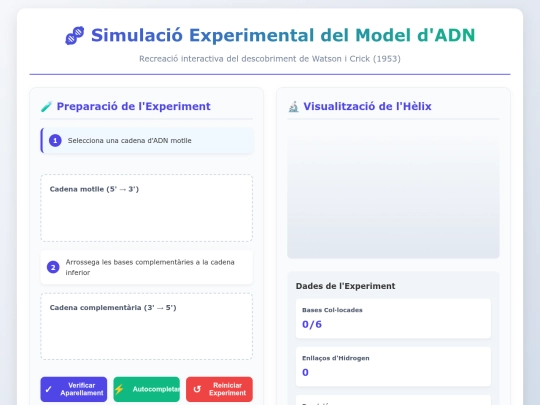Viewport: 540px width, 405px height.
Task: Click the 'Enllaços d'Hidrogen' label
Action: click(x=336, y=358)
